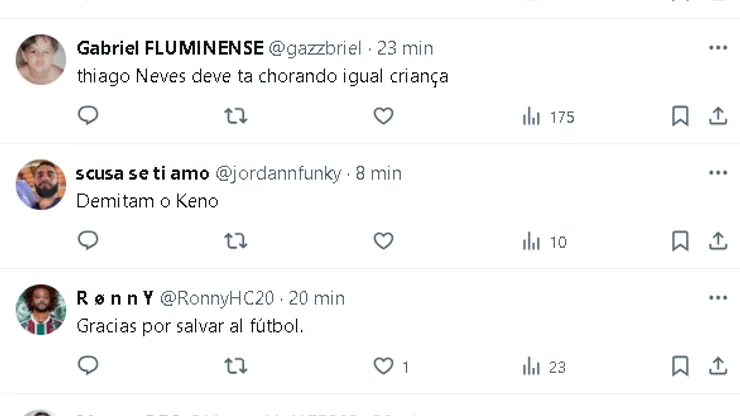Share Gabriel FLUMINENSE's tweet
The width and height of the screenshot is (740, 416).
pyautogui.click(x=718, y=116)
